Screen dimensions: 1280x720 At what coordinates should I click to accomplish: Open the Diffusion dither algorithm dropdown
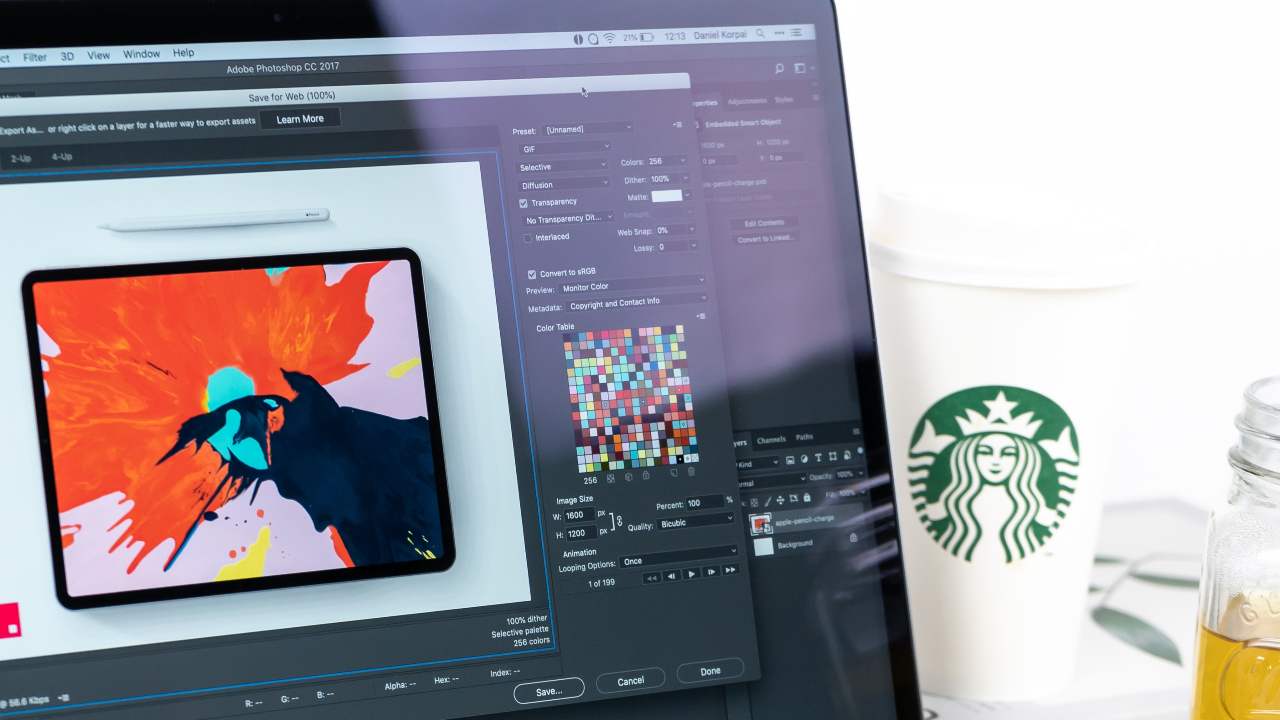point(563,184)
